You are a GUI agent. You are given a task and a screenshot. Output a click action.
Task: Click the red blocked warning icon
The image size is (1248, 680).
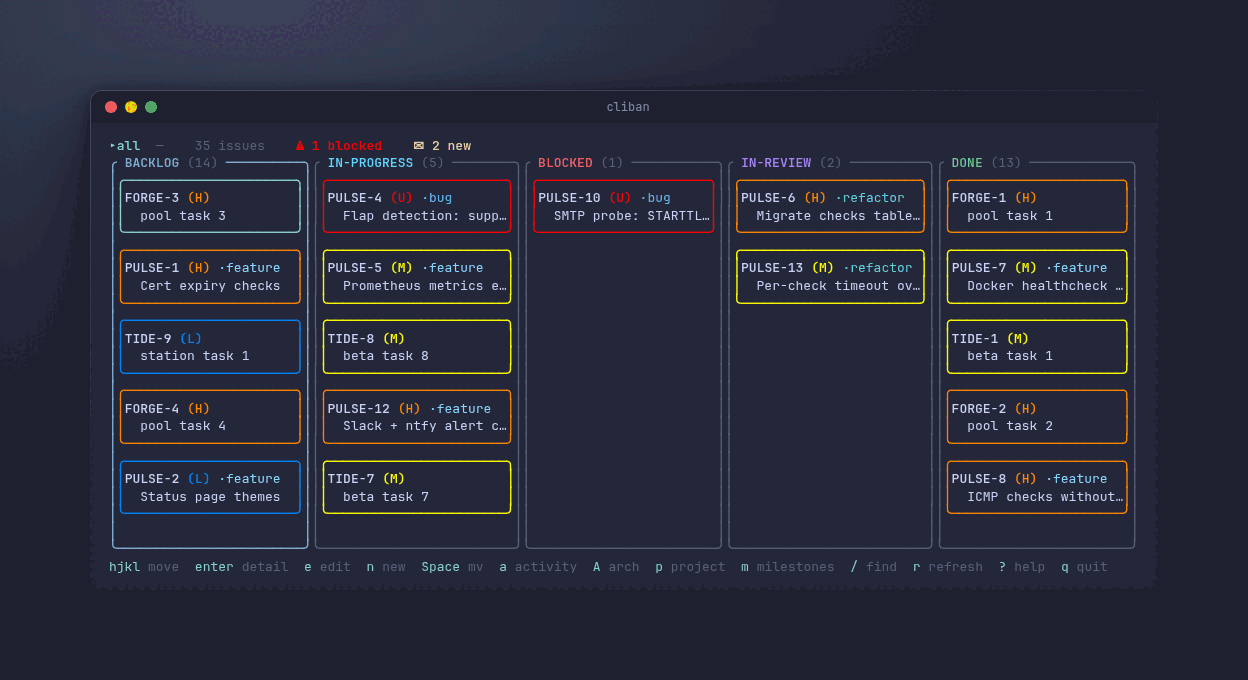(300, 146)
